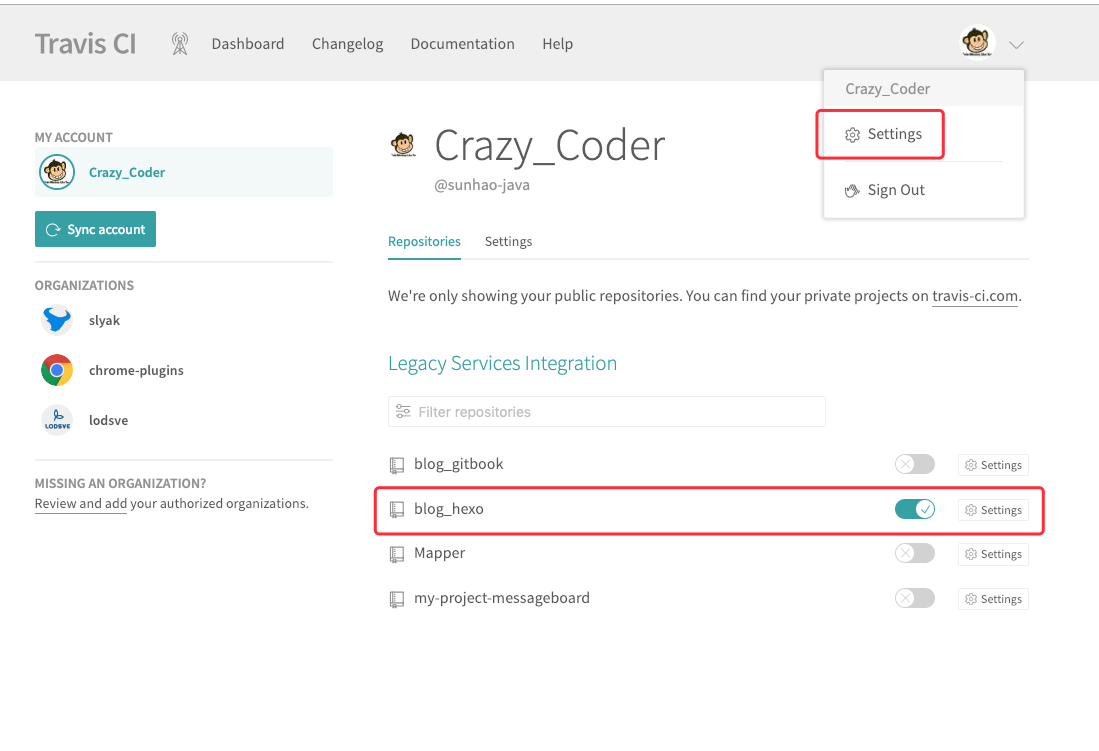Follow the travis-ci.com link
The height and width of the screenshot is (751, 1099).
[975, 296]
